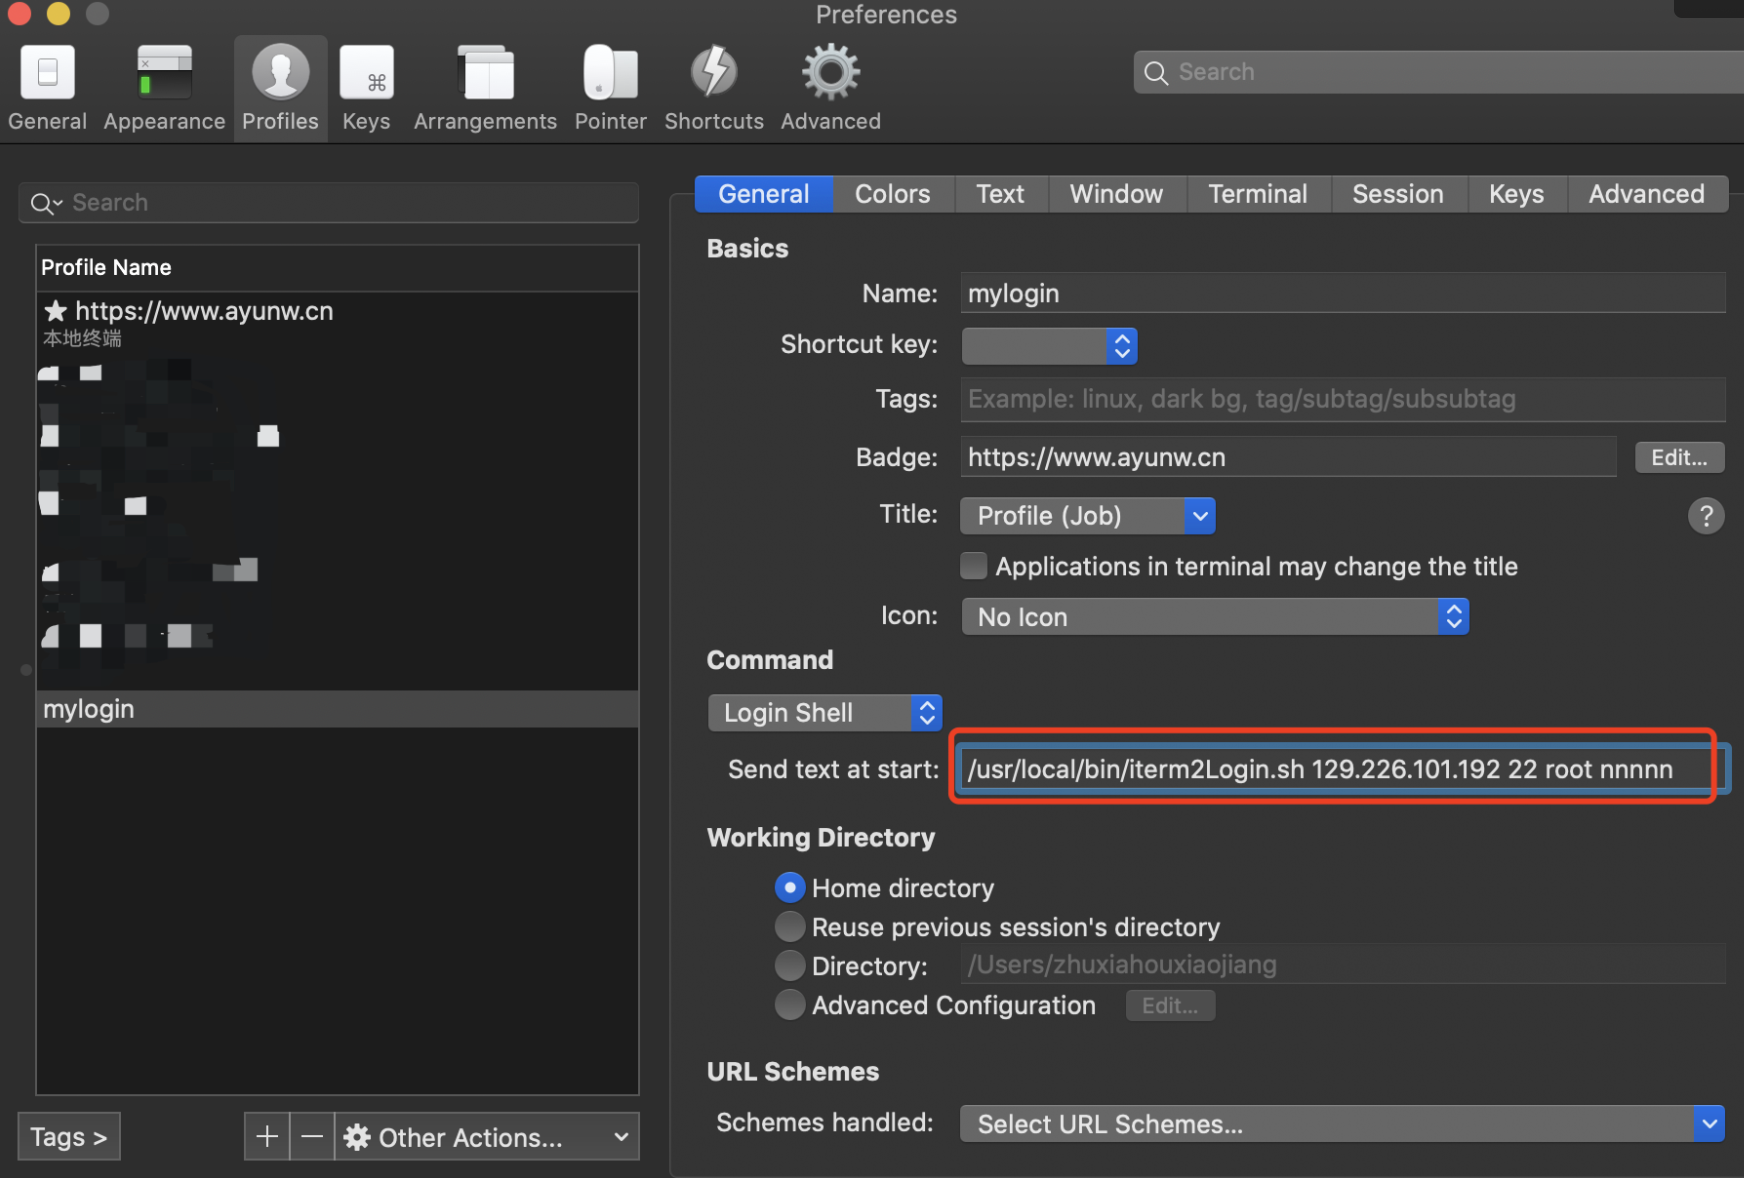1744x1178 pixels.
Task: Switch to the profile Keys tab
Action: [x=1516, y=194]
